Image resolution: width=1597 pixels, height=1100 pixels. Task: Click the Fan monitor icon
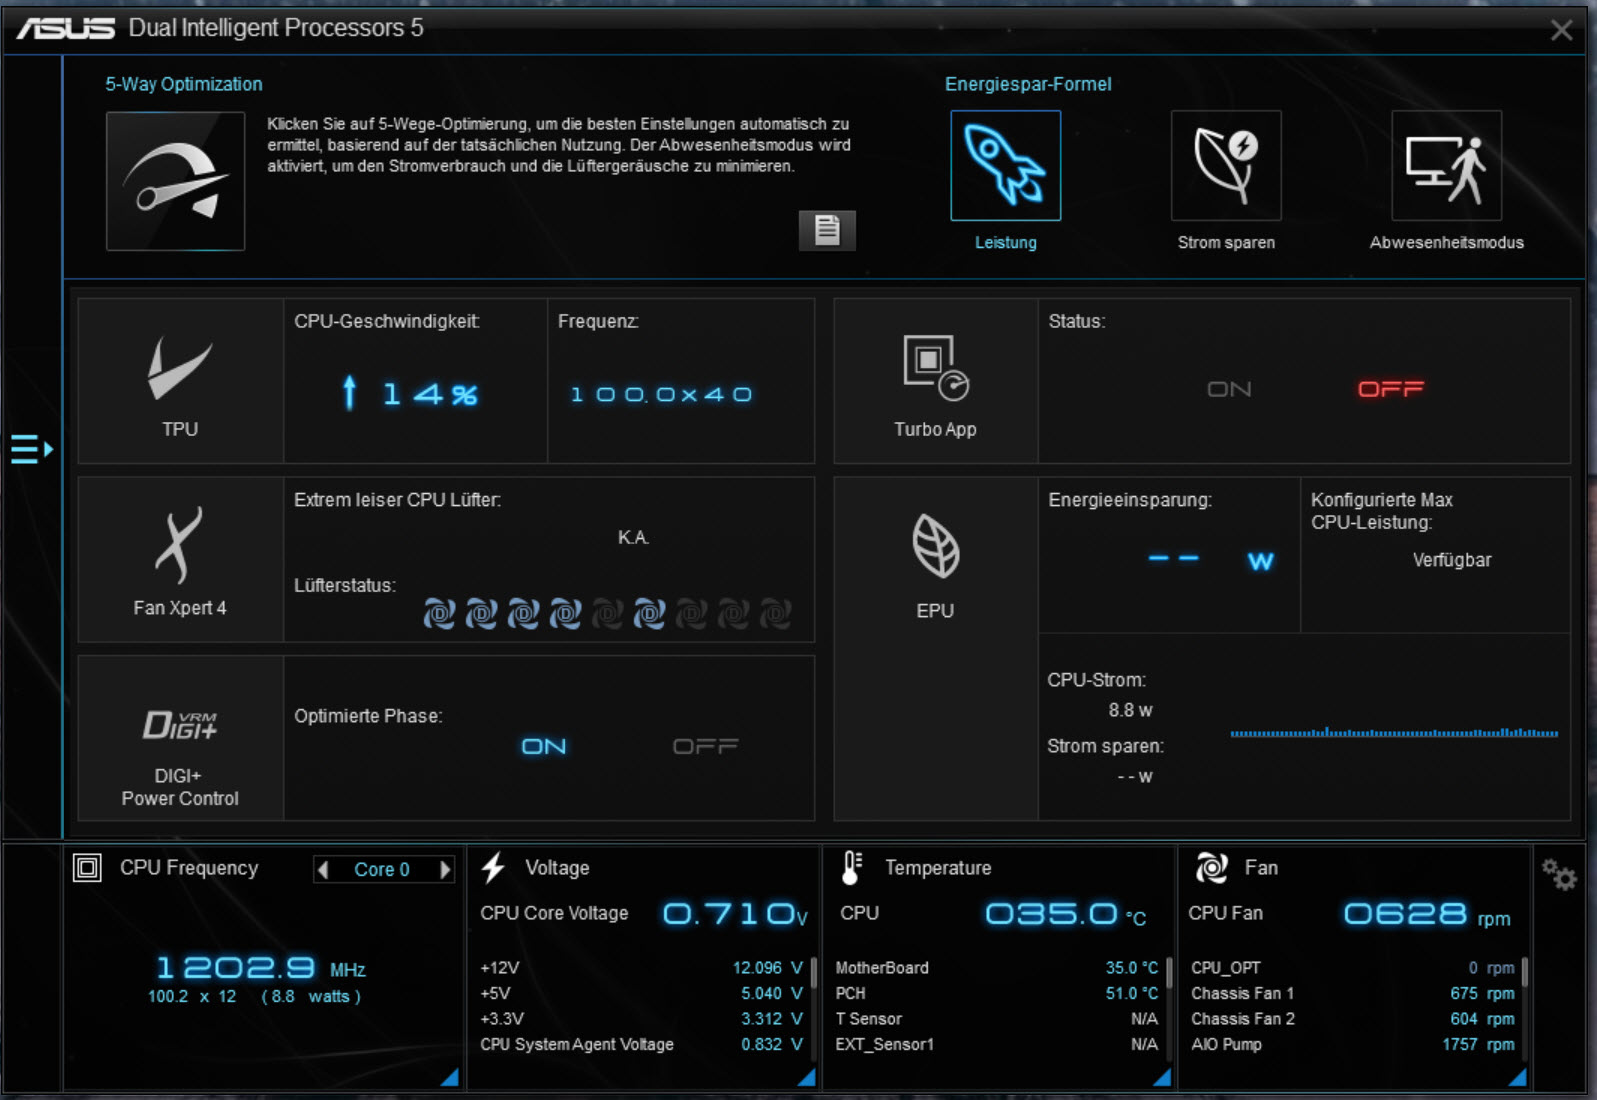[1211, 868]
